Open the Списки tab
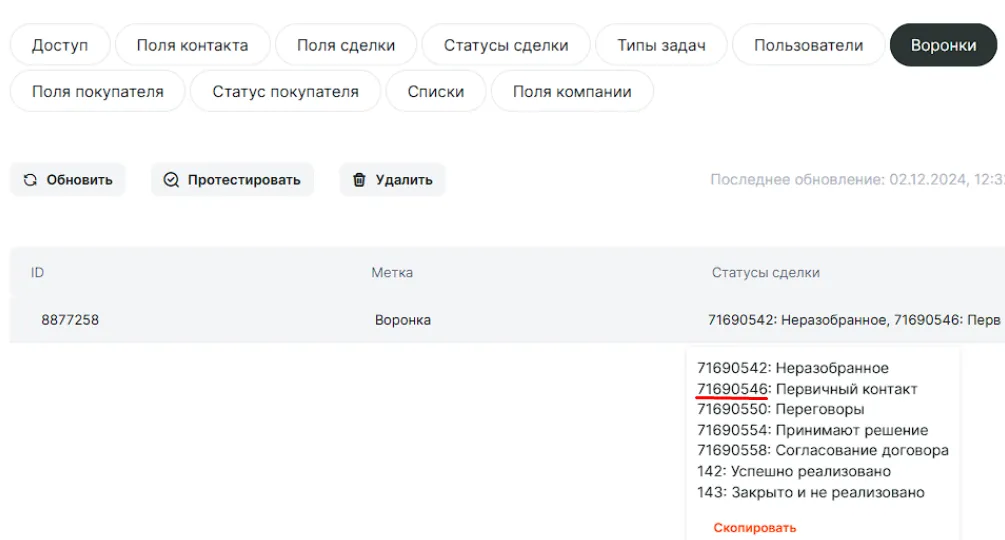1005x540 pixels. click(436, 91)
